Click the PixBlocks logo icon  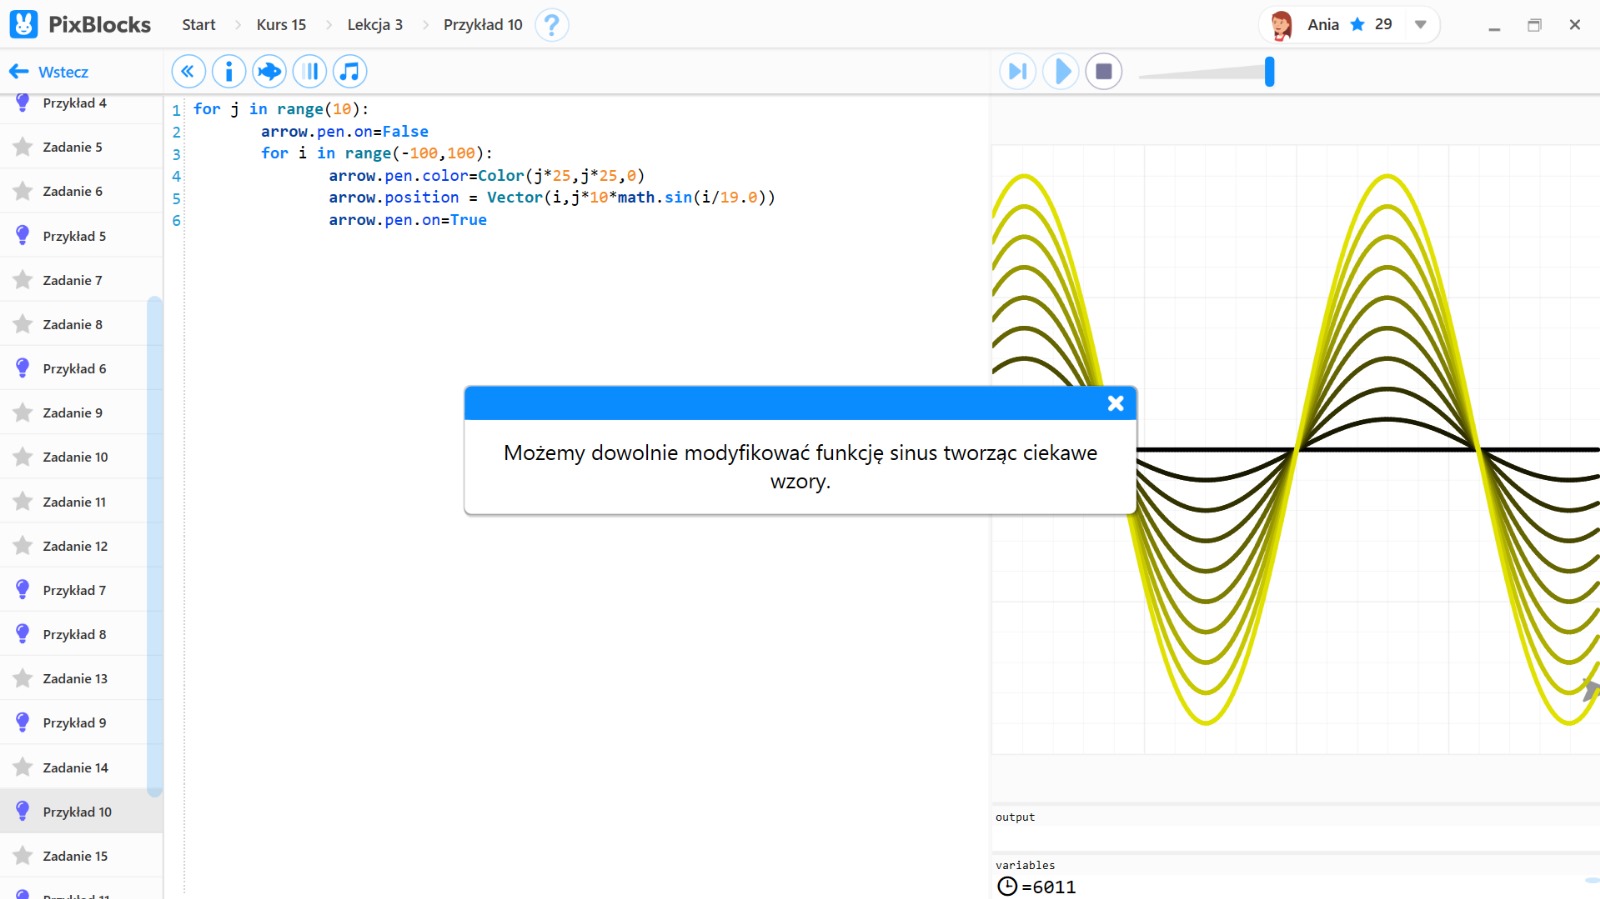tap(23, 25)
